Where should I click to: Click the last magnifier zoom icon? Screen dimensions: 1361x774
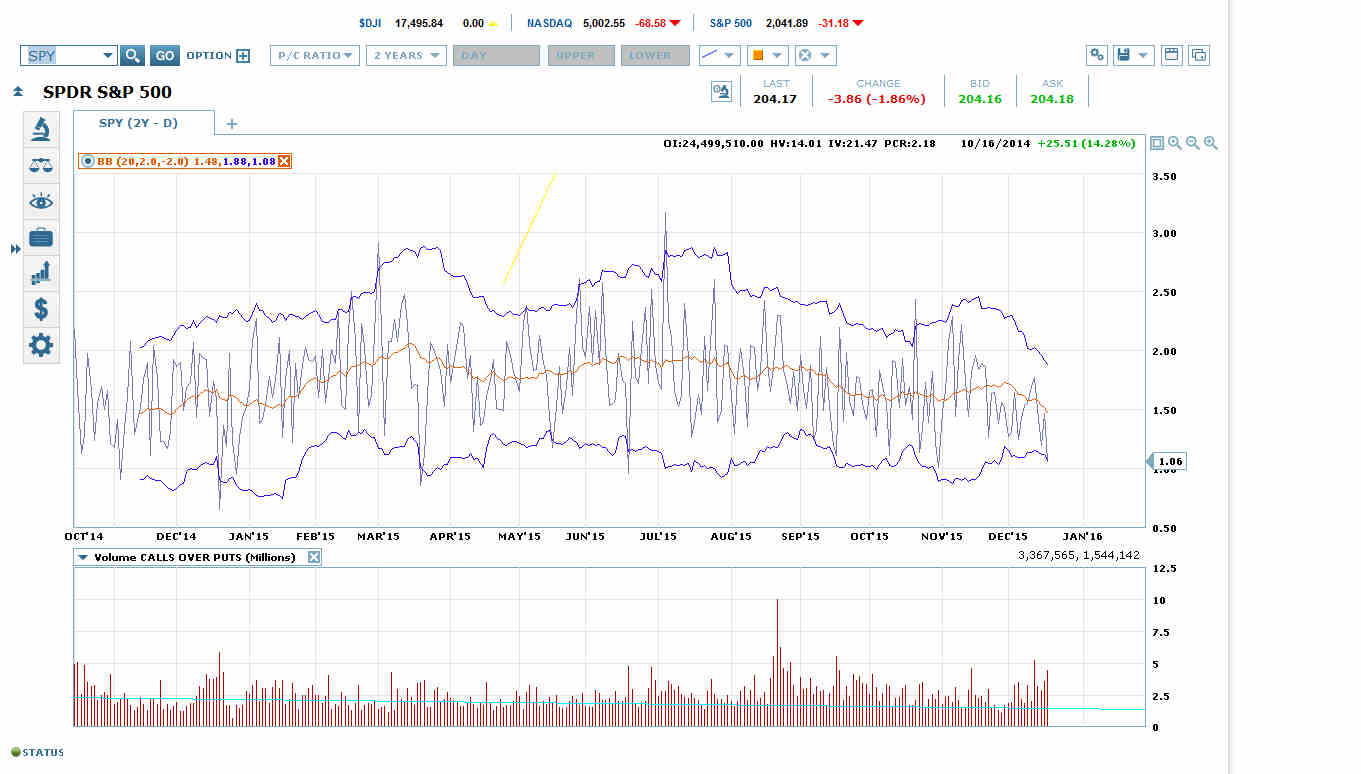click(1211, 143)
